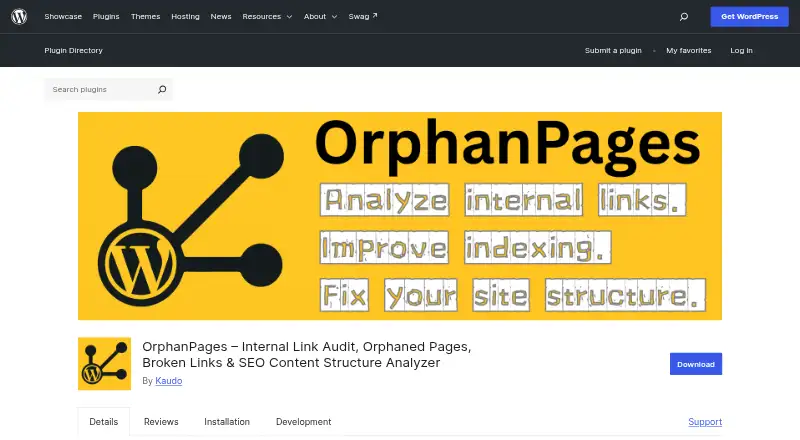Click the Log in link

coord(741,50)
